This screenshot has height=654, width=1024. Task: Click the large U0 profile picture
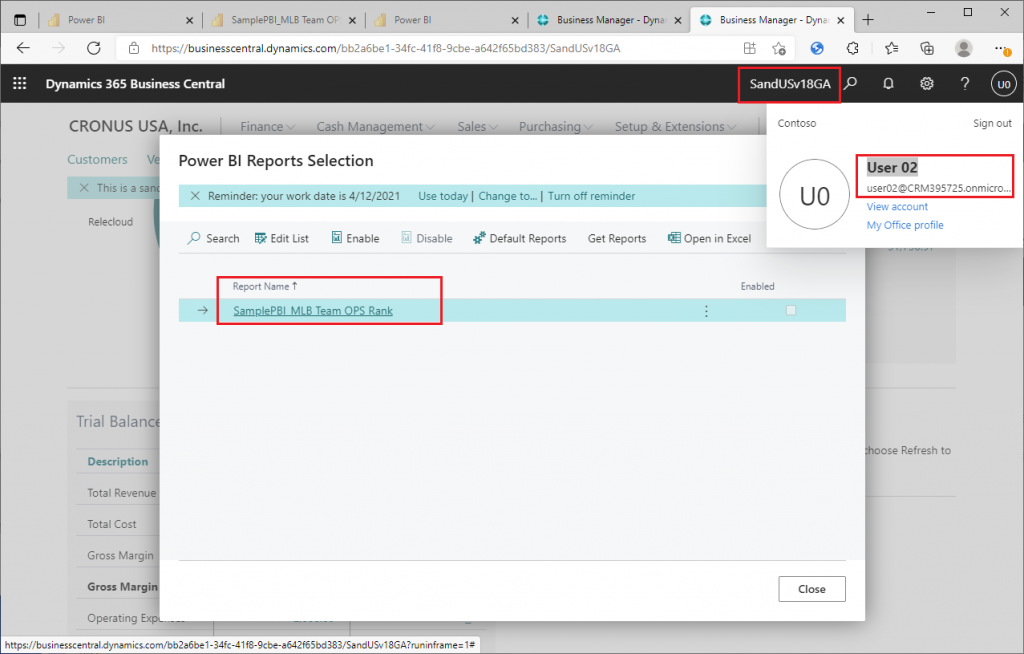point(814,195)
